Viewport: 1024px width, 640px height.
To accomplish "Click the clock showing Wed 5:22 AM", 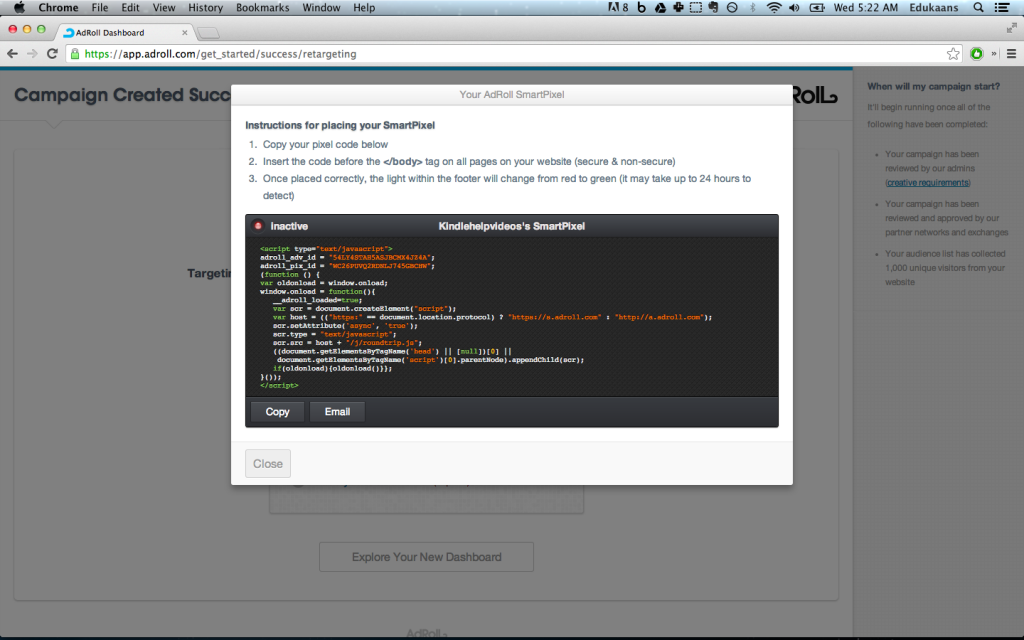I will (865, 8).
